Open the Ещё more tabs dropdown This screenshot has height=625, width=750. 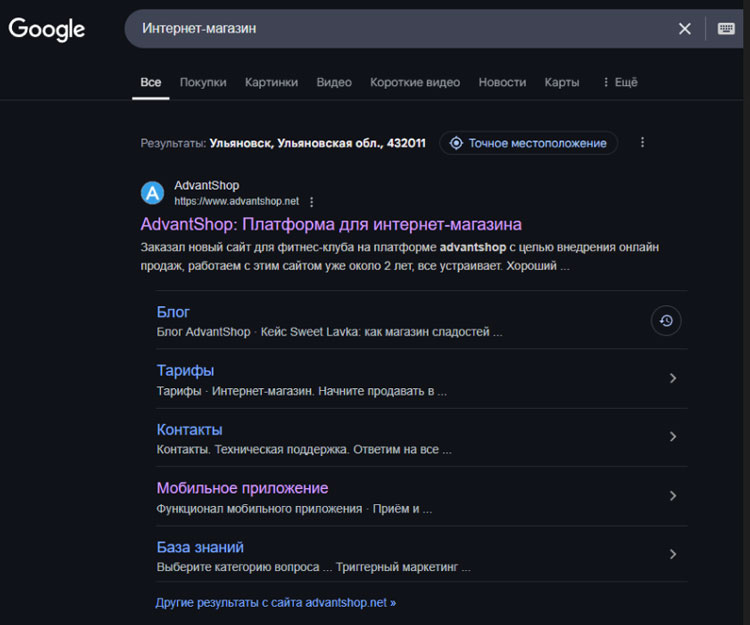pos(620,82)
